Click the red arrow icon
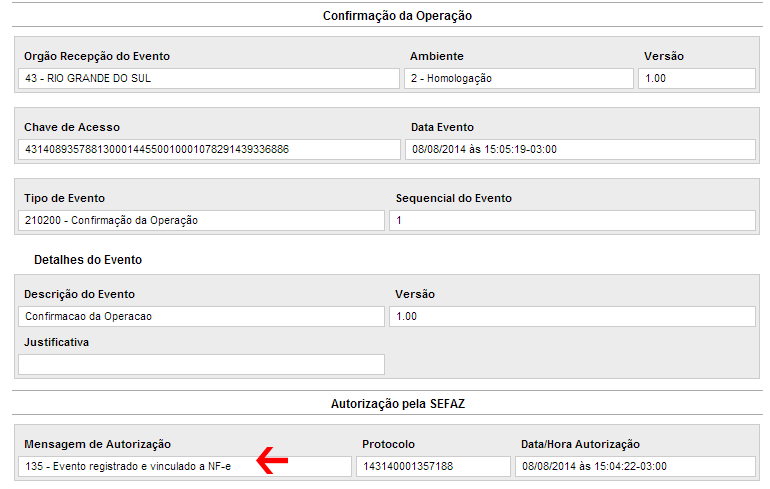 [x=273, y=460]
